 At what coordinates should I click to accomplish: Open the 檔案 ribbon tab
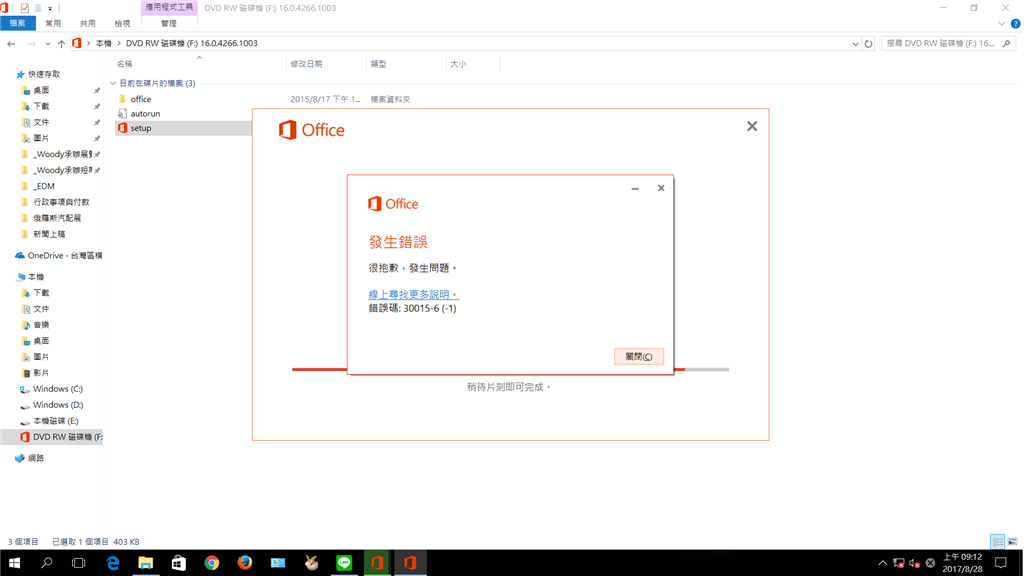coord(18,24)
